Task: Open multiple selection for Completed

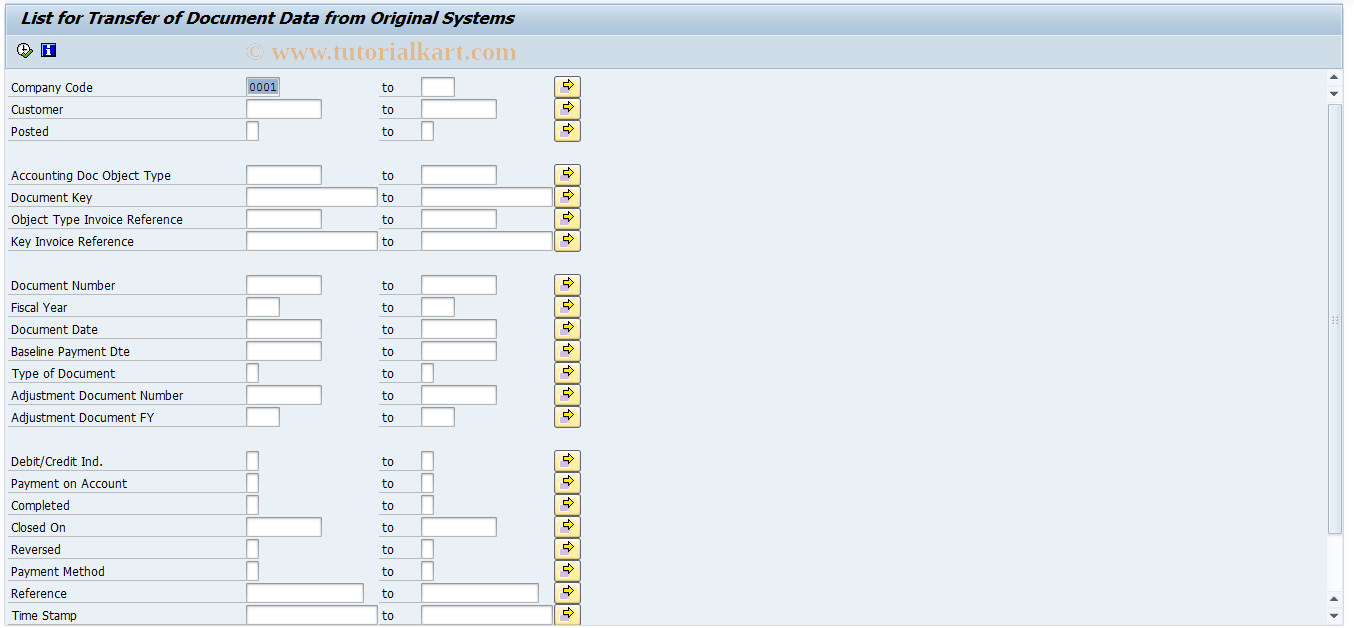Action: coord(567,505)
